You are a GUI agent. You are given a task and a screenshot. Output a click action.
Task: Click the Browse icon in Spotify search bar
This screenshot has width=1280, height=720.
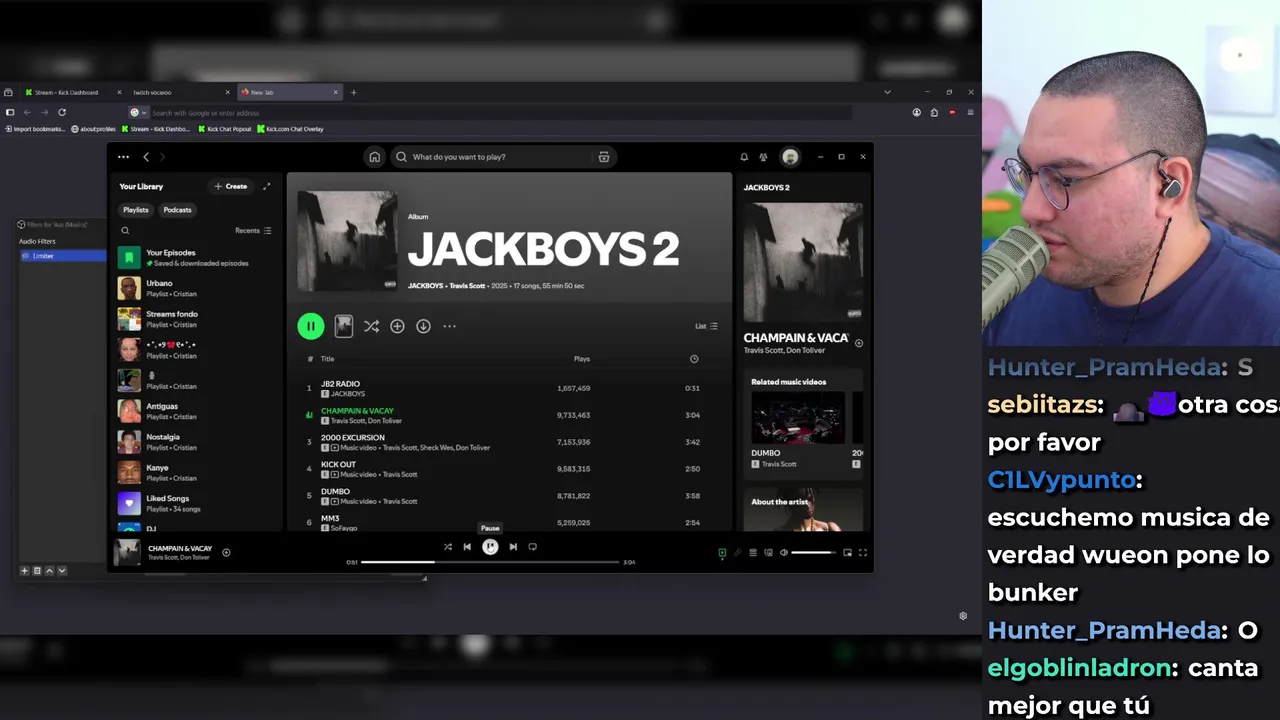[x=604, y=157]
